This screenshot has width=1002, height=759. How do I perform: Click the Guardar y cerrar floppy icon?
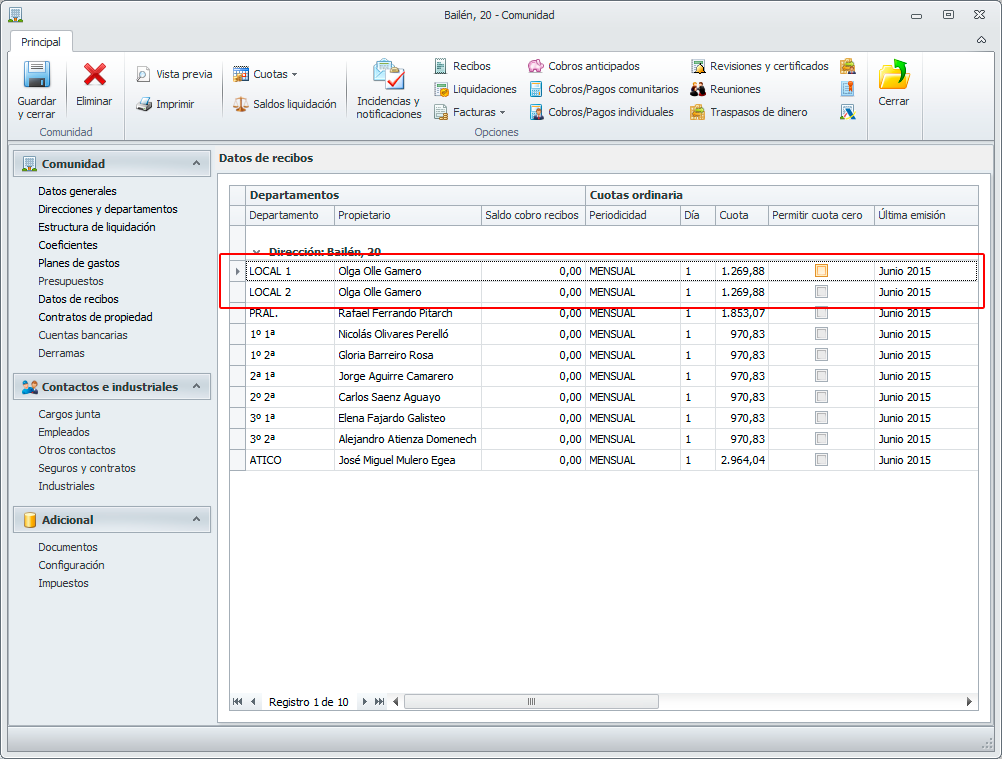click(37, 76)
